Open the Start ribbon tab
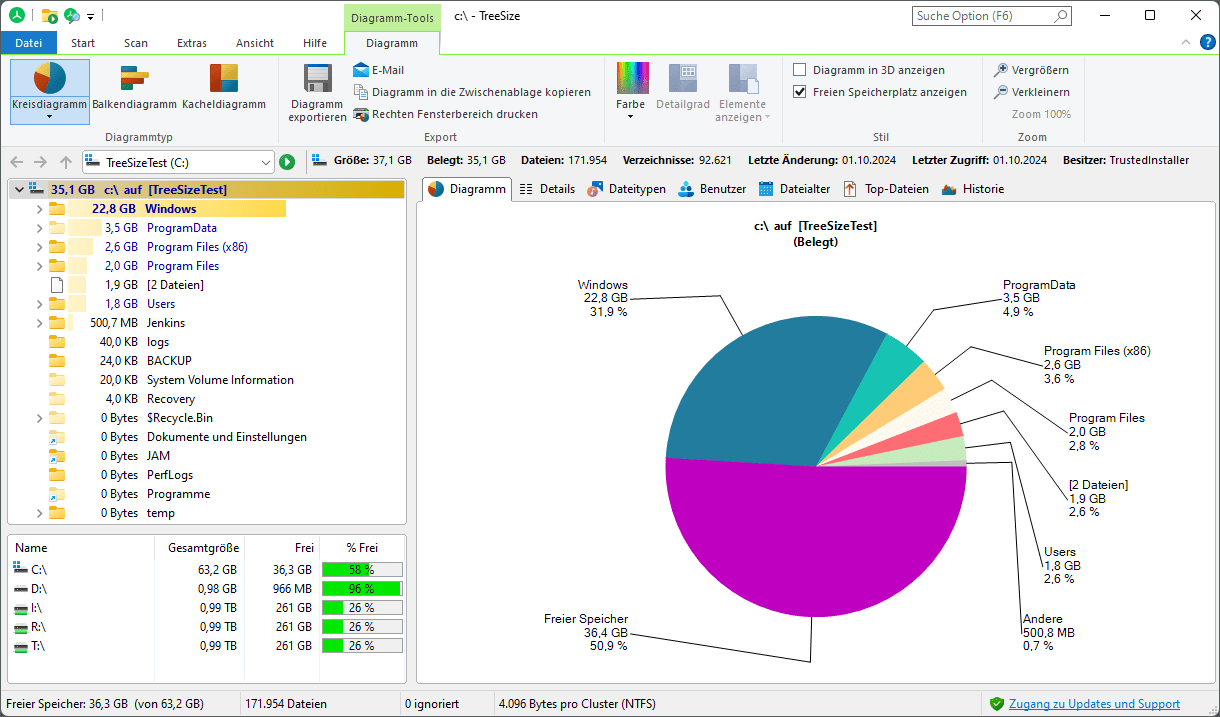Screen dimensions: 1220x717 coord(82,42)
